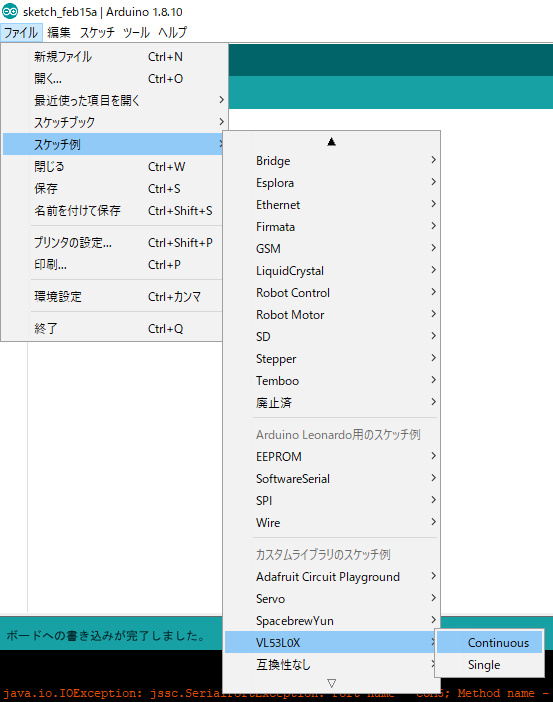The image size is (553, 702).
Task: Open 環境設定 preferences
Action: (x=112, y=296)
